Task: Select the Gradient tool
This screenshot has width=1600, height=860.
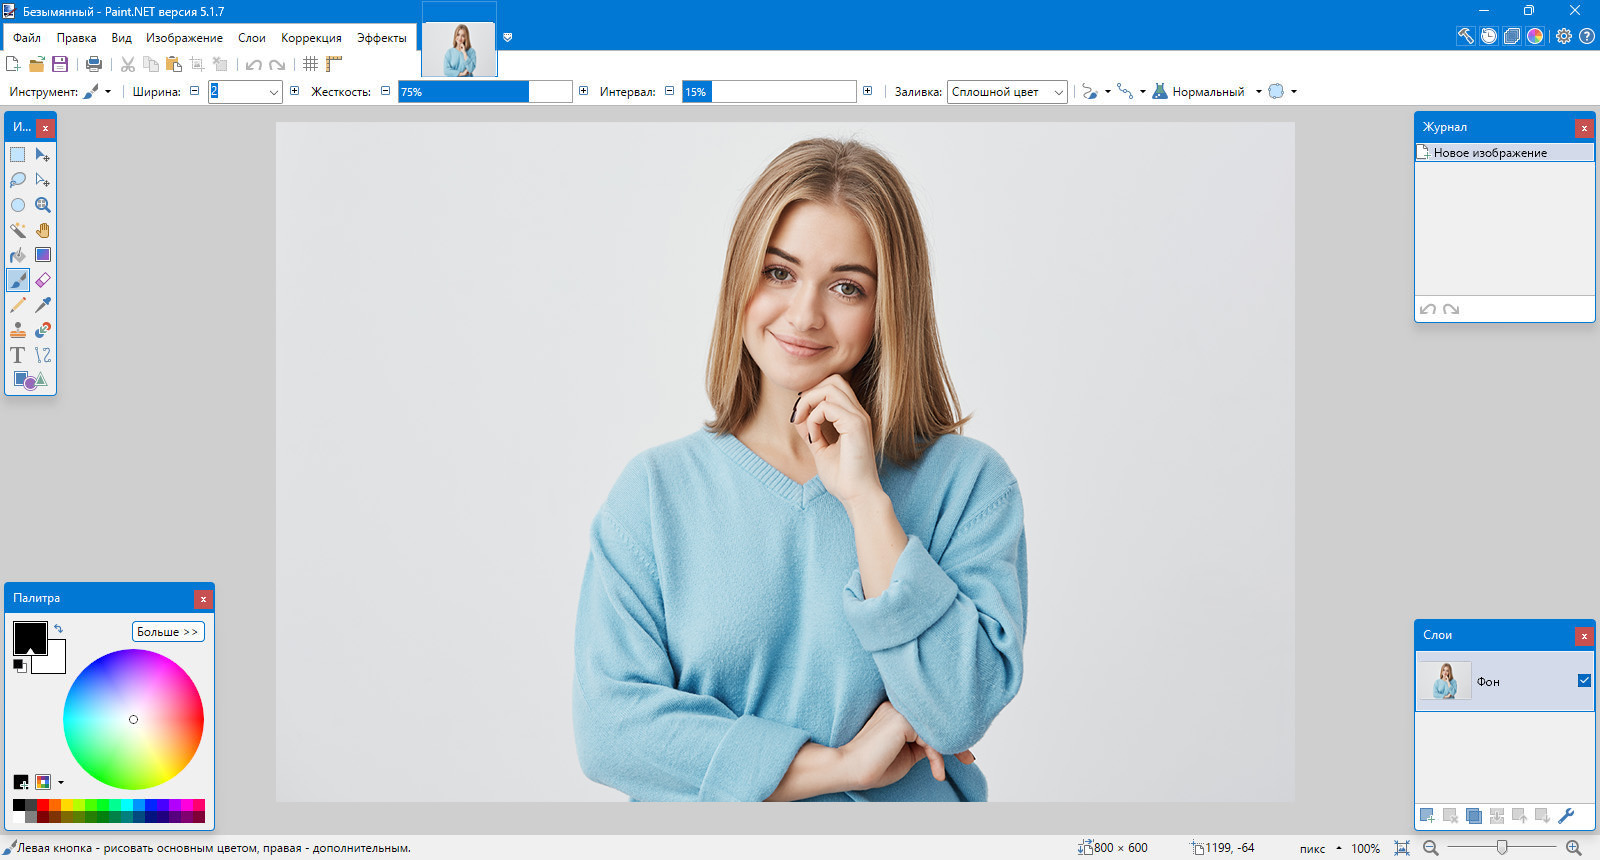Action: point(43,255)
